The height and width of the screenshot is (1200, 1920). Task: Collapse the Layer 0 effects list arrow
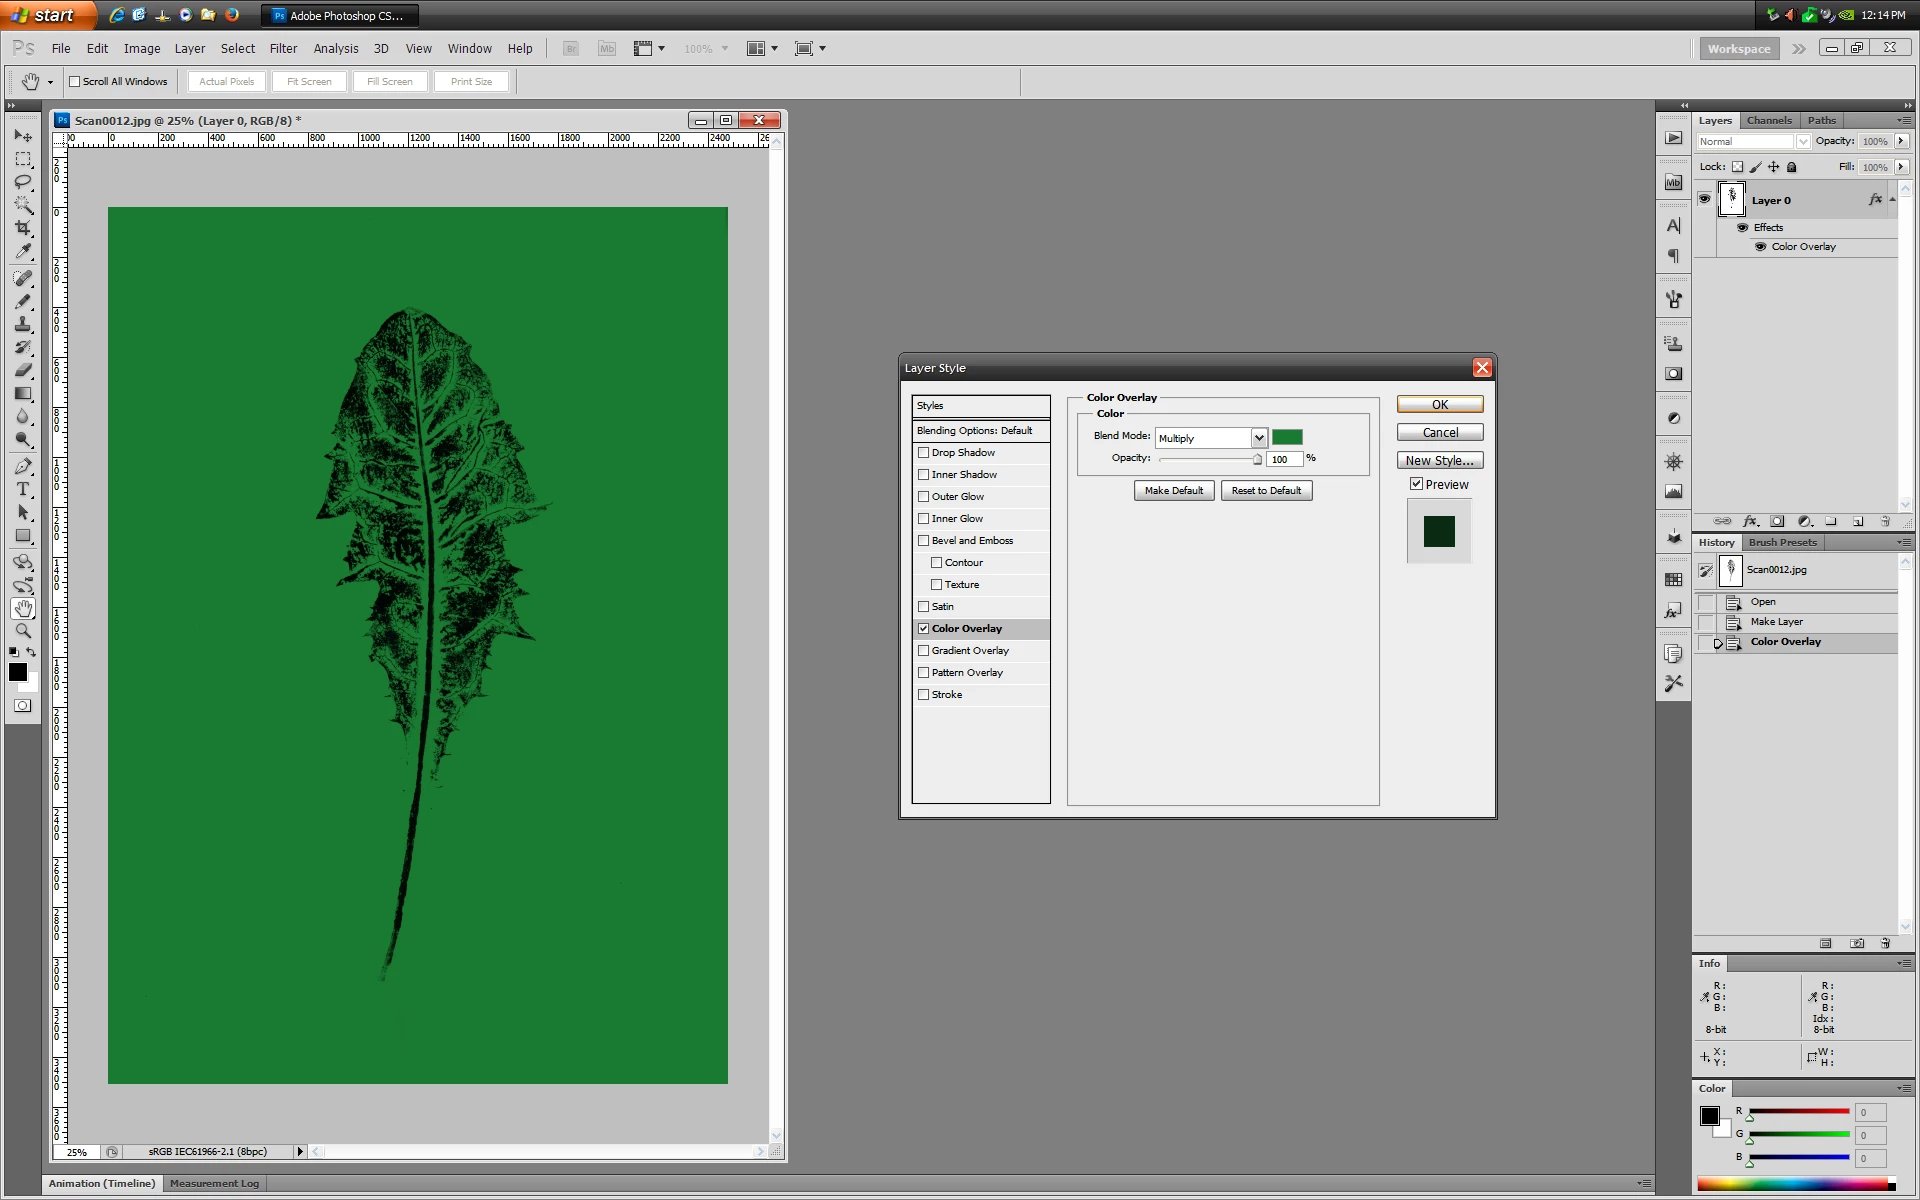[x=1892, y=199]
